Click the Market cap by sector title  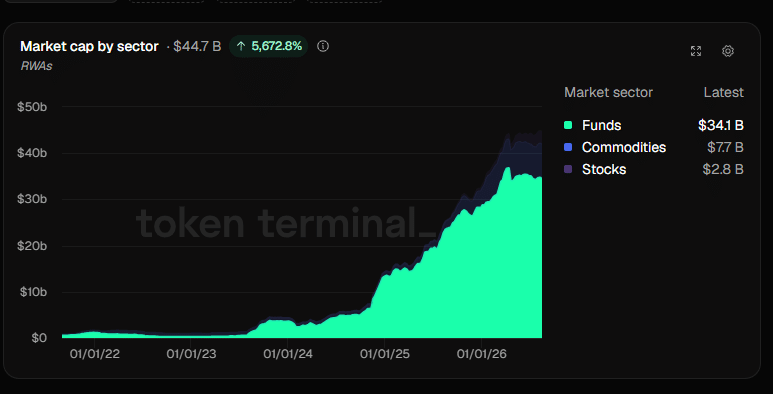tap(89, 46)
